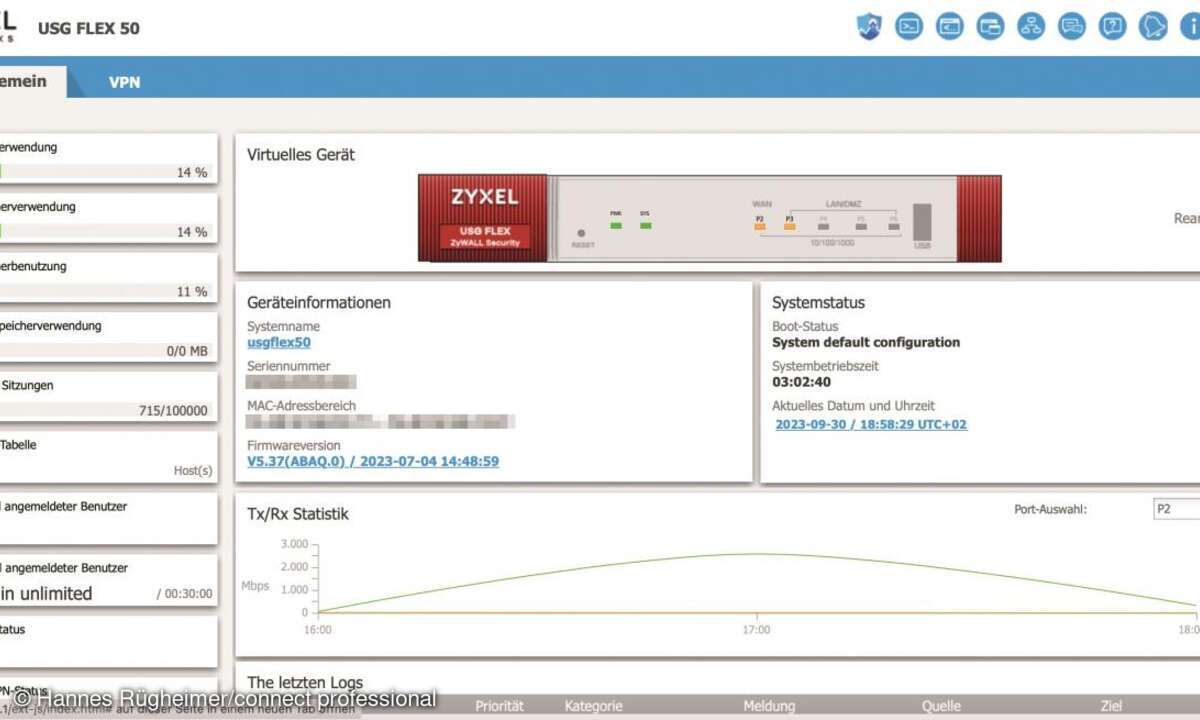
Task: Click the Kategorie column header in logs
Action: [594, 706]
